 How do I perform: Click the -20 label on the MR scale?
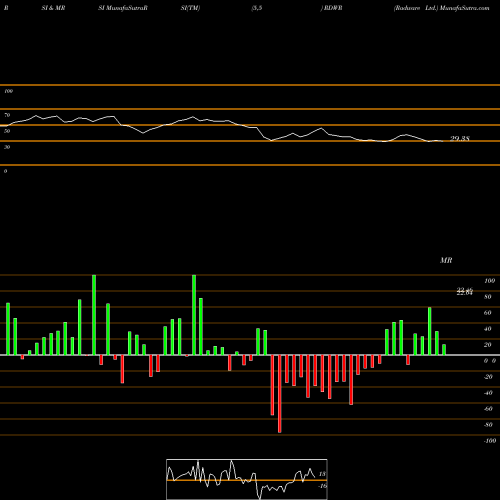pyautogui.click(x=488, y=377)
